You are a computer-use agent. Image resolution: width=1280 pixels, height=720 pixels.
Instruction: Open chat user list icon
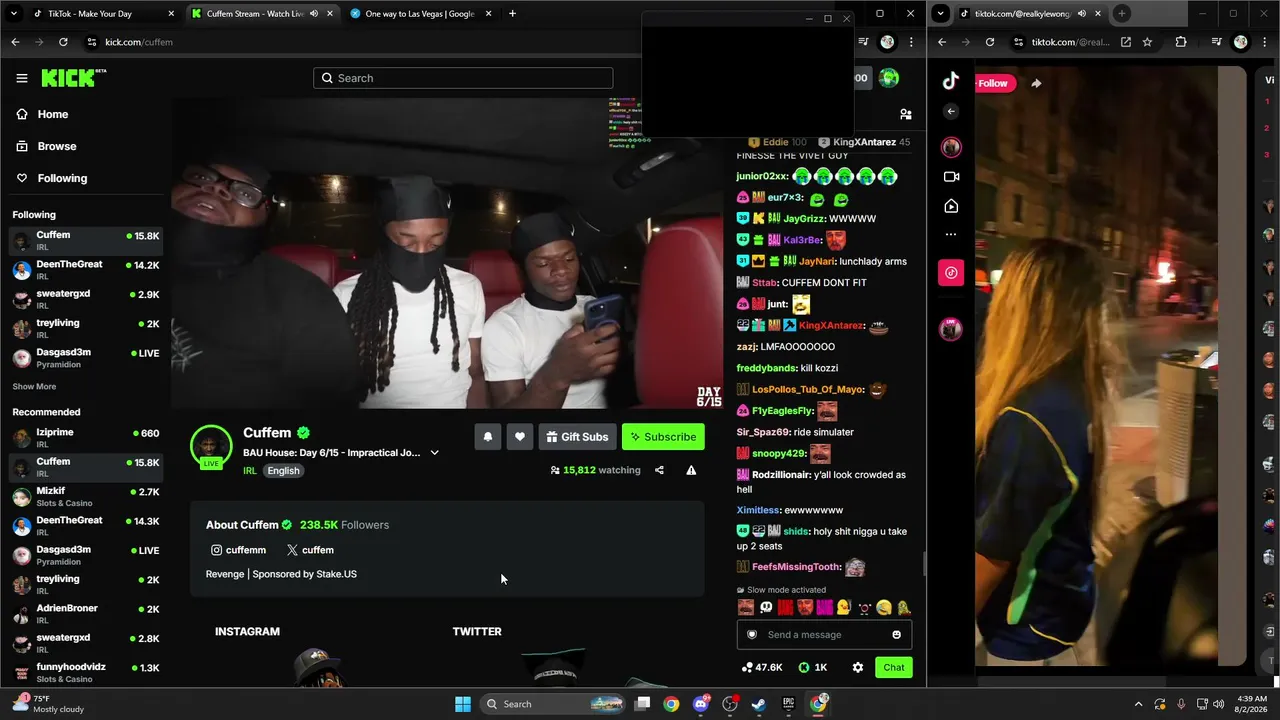coord(905,115)
